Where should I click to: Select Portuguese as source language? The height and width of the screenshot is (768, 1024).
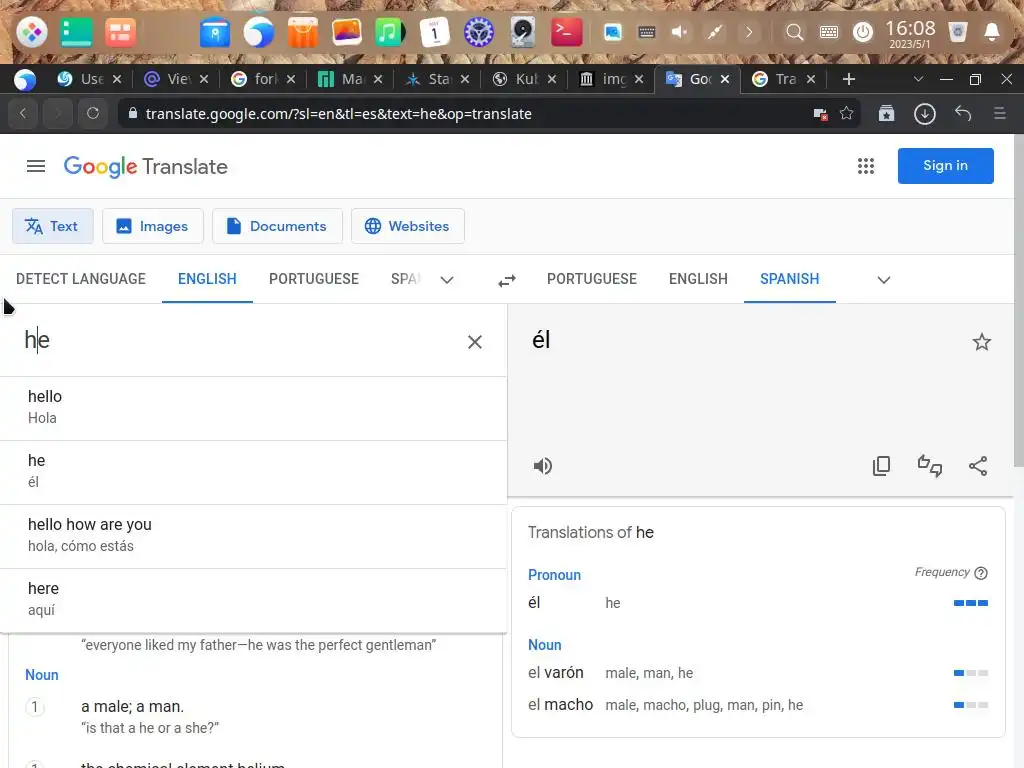coord(314,279)
